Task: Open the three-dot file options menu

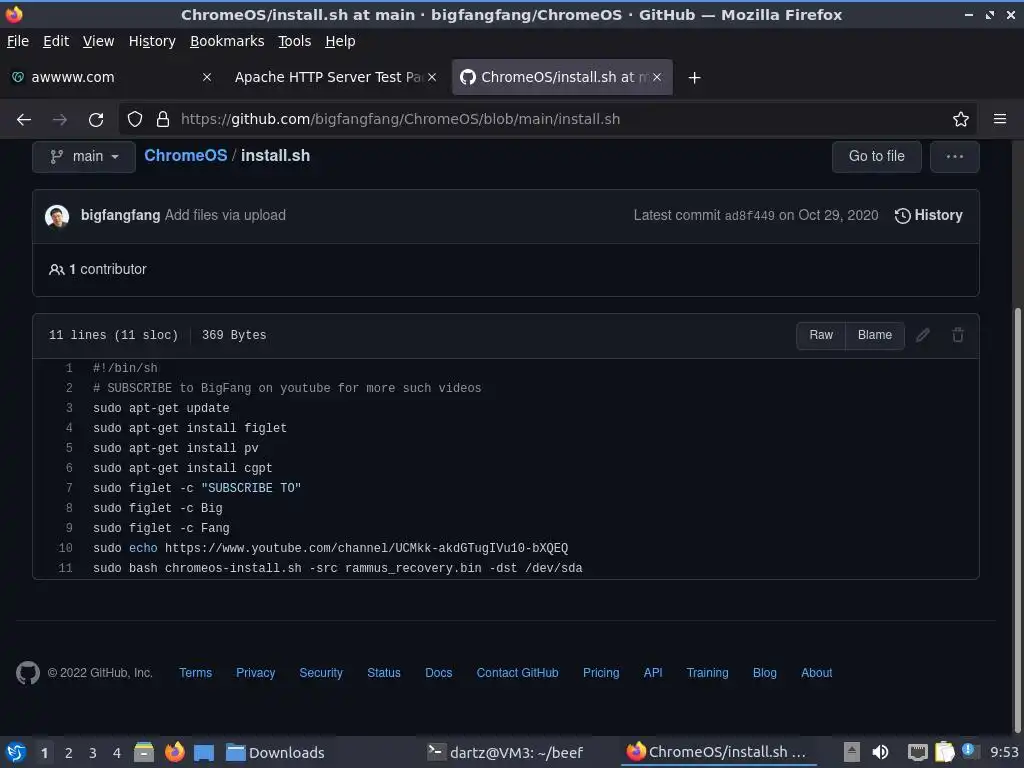Action: (955, 157)
